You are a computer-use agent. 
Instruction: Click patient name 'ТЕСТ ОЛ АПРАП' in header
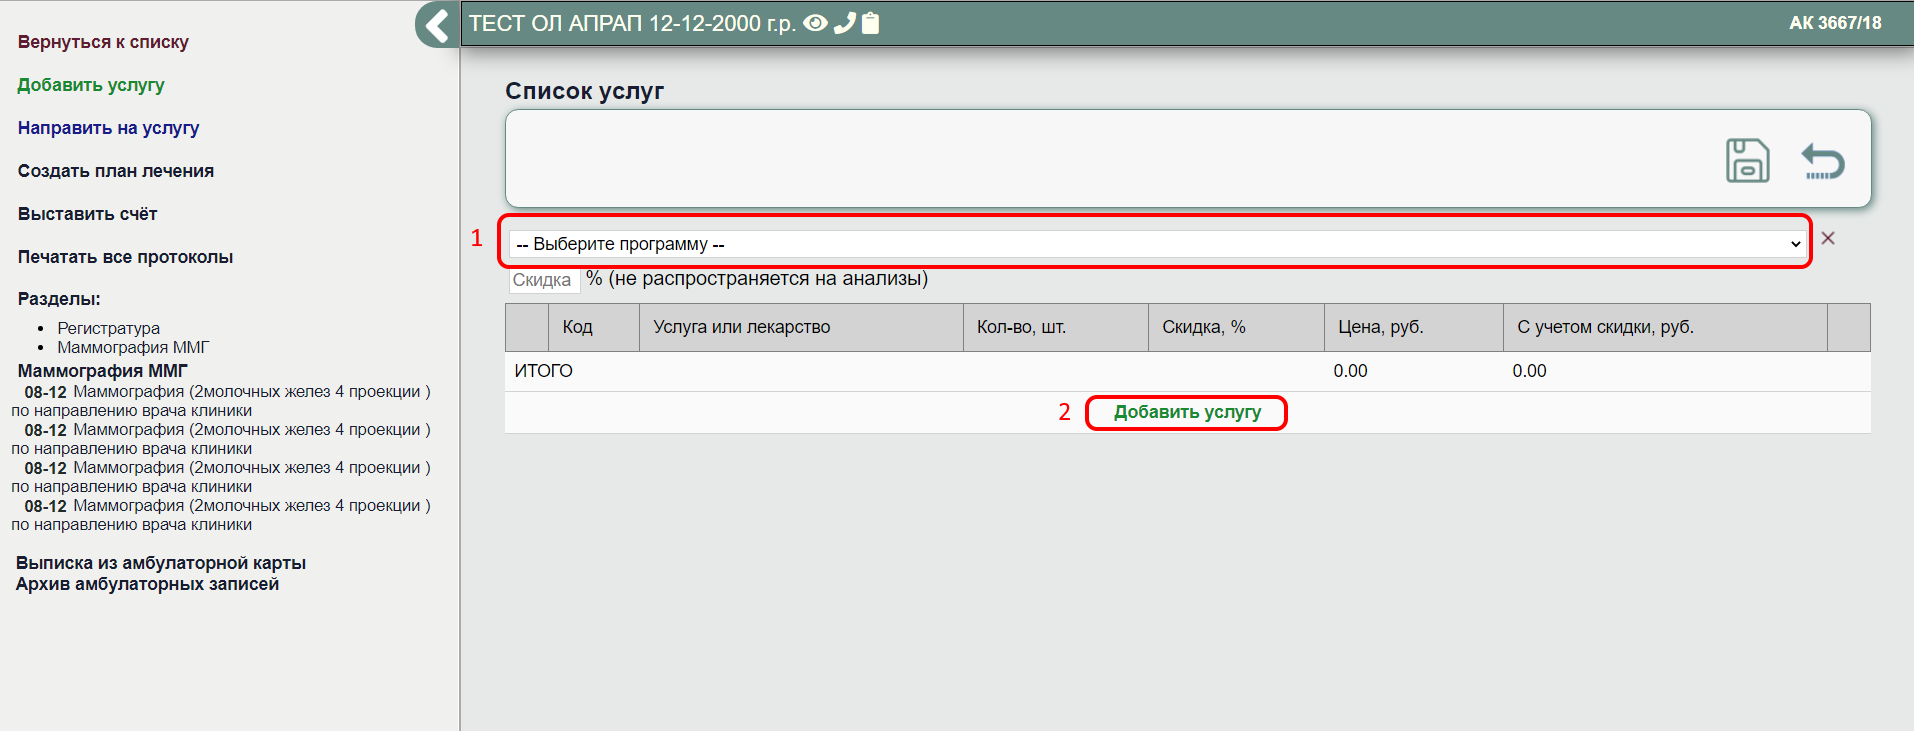click(x=556, y=23)
